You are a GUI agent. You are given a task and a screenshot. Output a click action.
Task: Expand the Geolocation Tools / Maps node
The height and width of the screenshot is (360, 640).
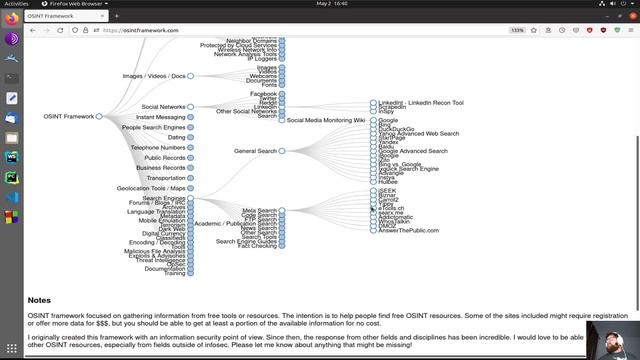[190, 188]
